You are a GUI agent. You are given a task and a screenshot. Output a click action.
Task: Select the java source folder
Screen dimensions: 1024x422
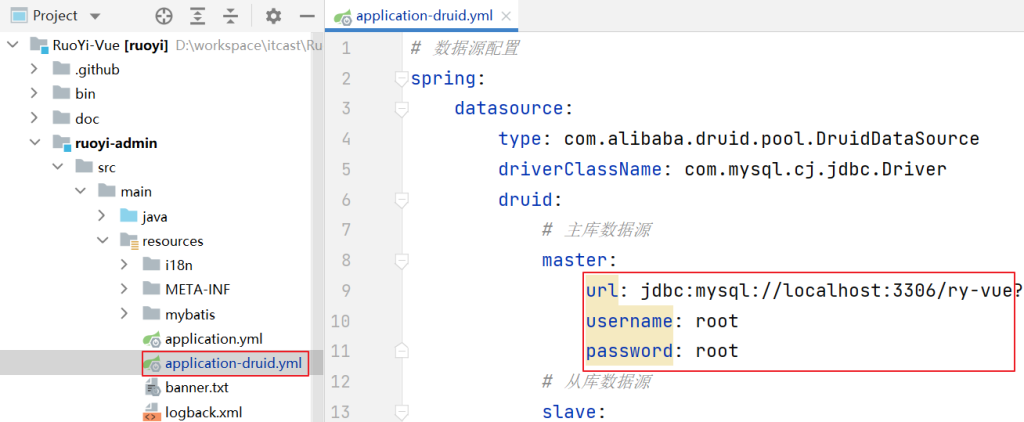(154, 216)
